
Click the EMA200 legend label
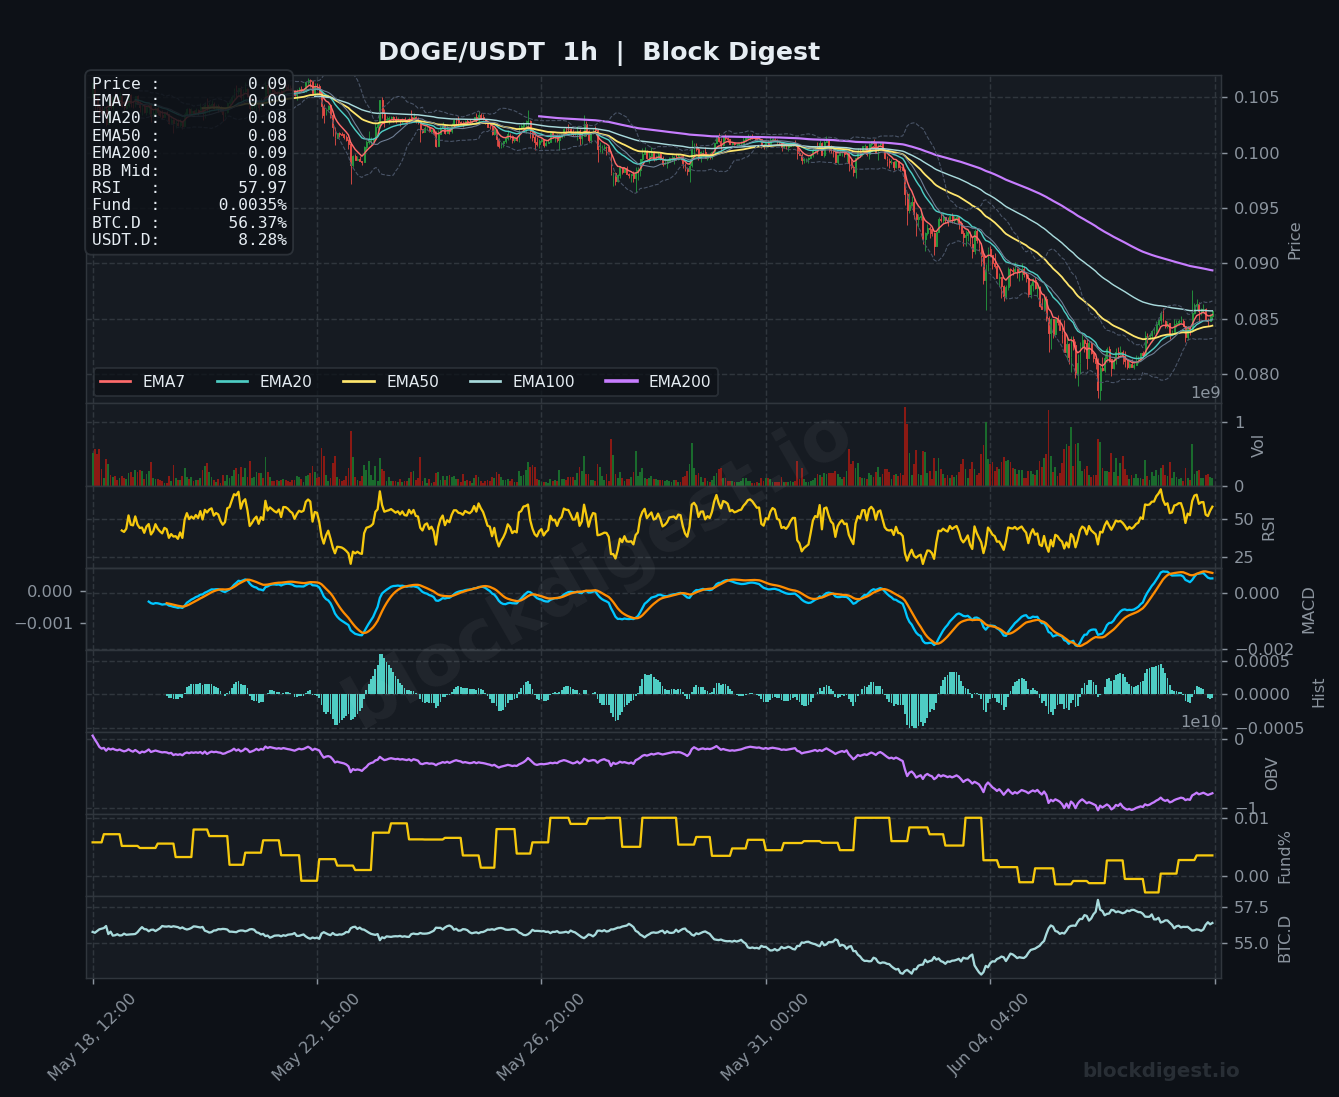[x=679, y=382]
